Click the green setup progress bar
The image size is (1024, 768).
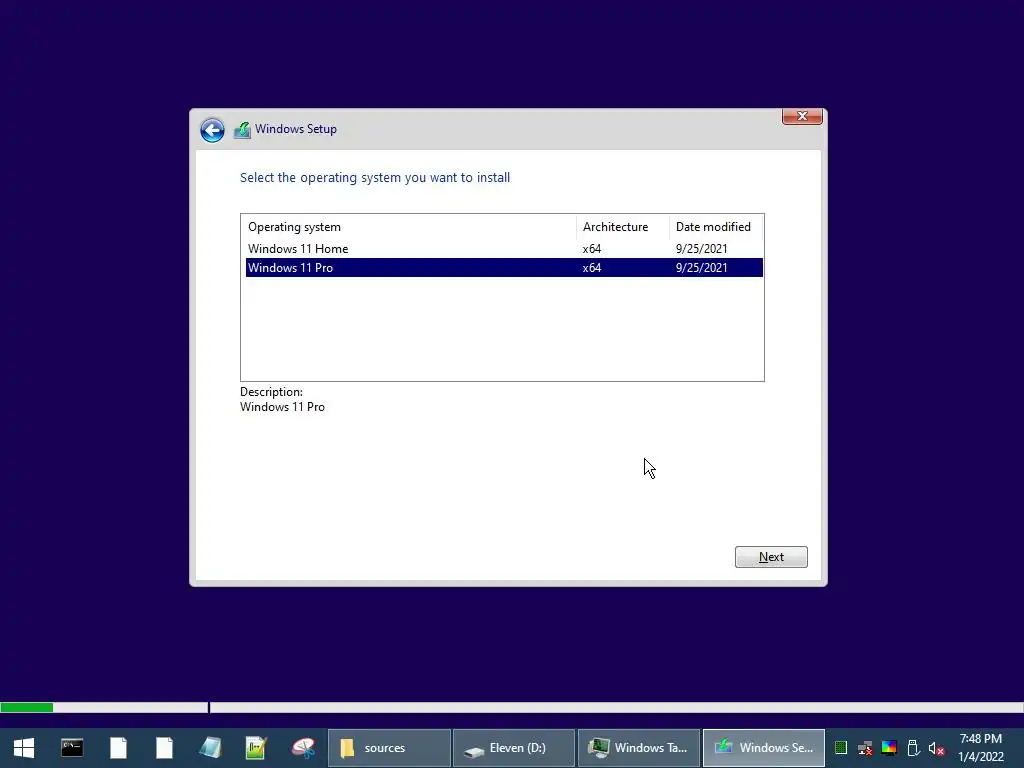[x=27, y=707]
